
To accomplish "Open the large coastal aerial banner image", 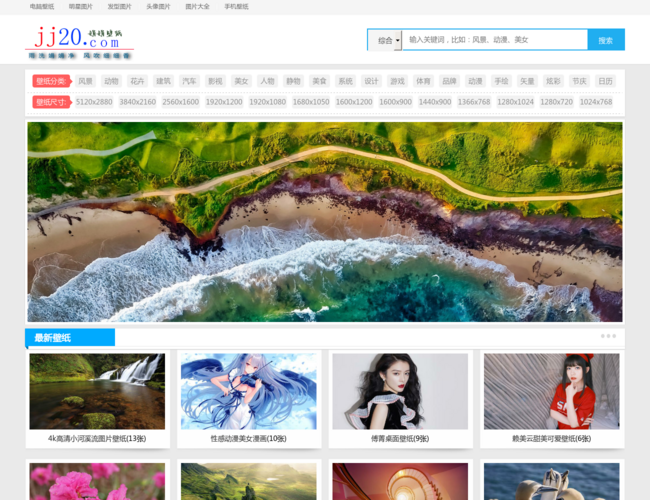I will pos(325,222).
